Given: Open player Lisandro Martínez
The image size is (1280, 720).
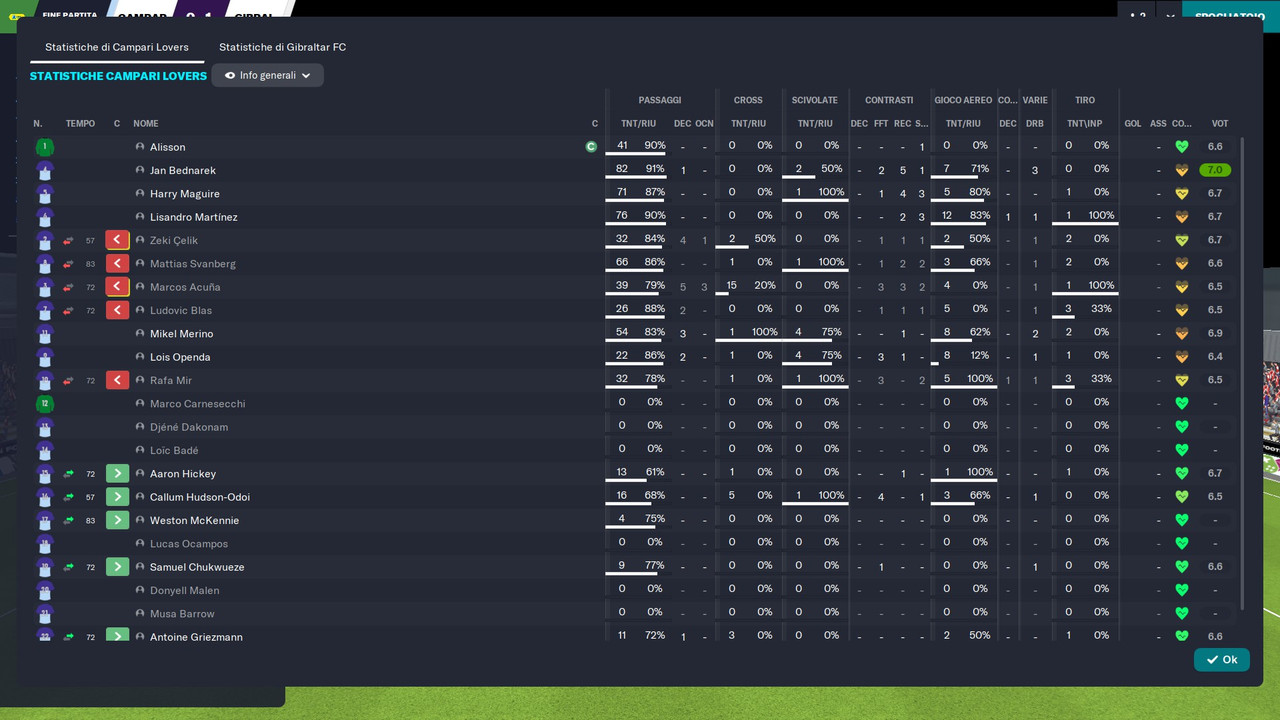Looking at the screenshot, I should (x=194, y=217).
